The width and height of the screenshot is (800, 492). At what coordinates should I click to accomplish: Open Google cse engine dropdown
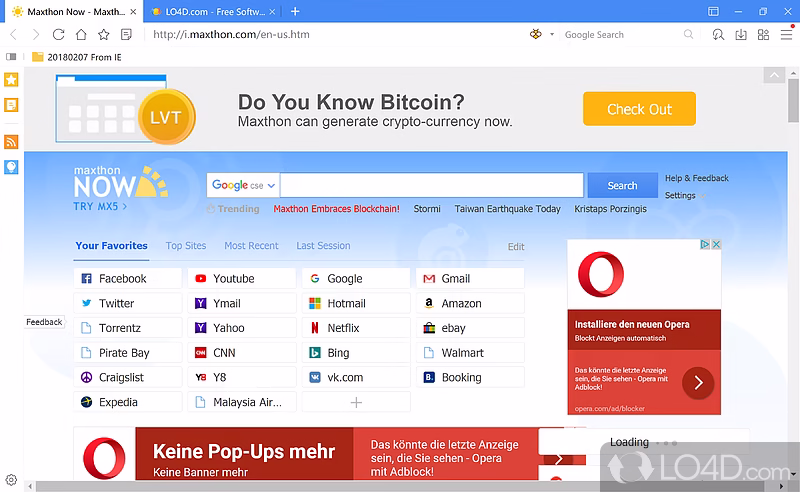243,185
